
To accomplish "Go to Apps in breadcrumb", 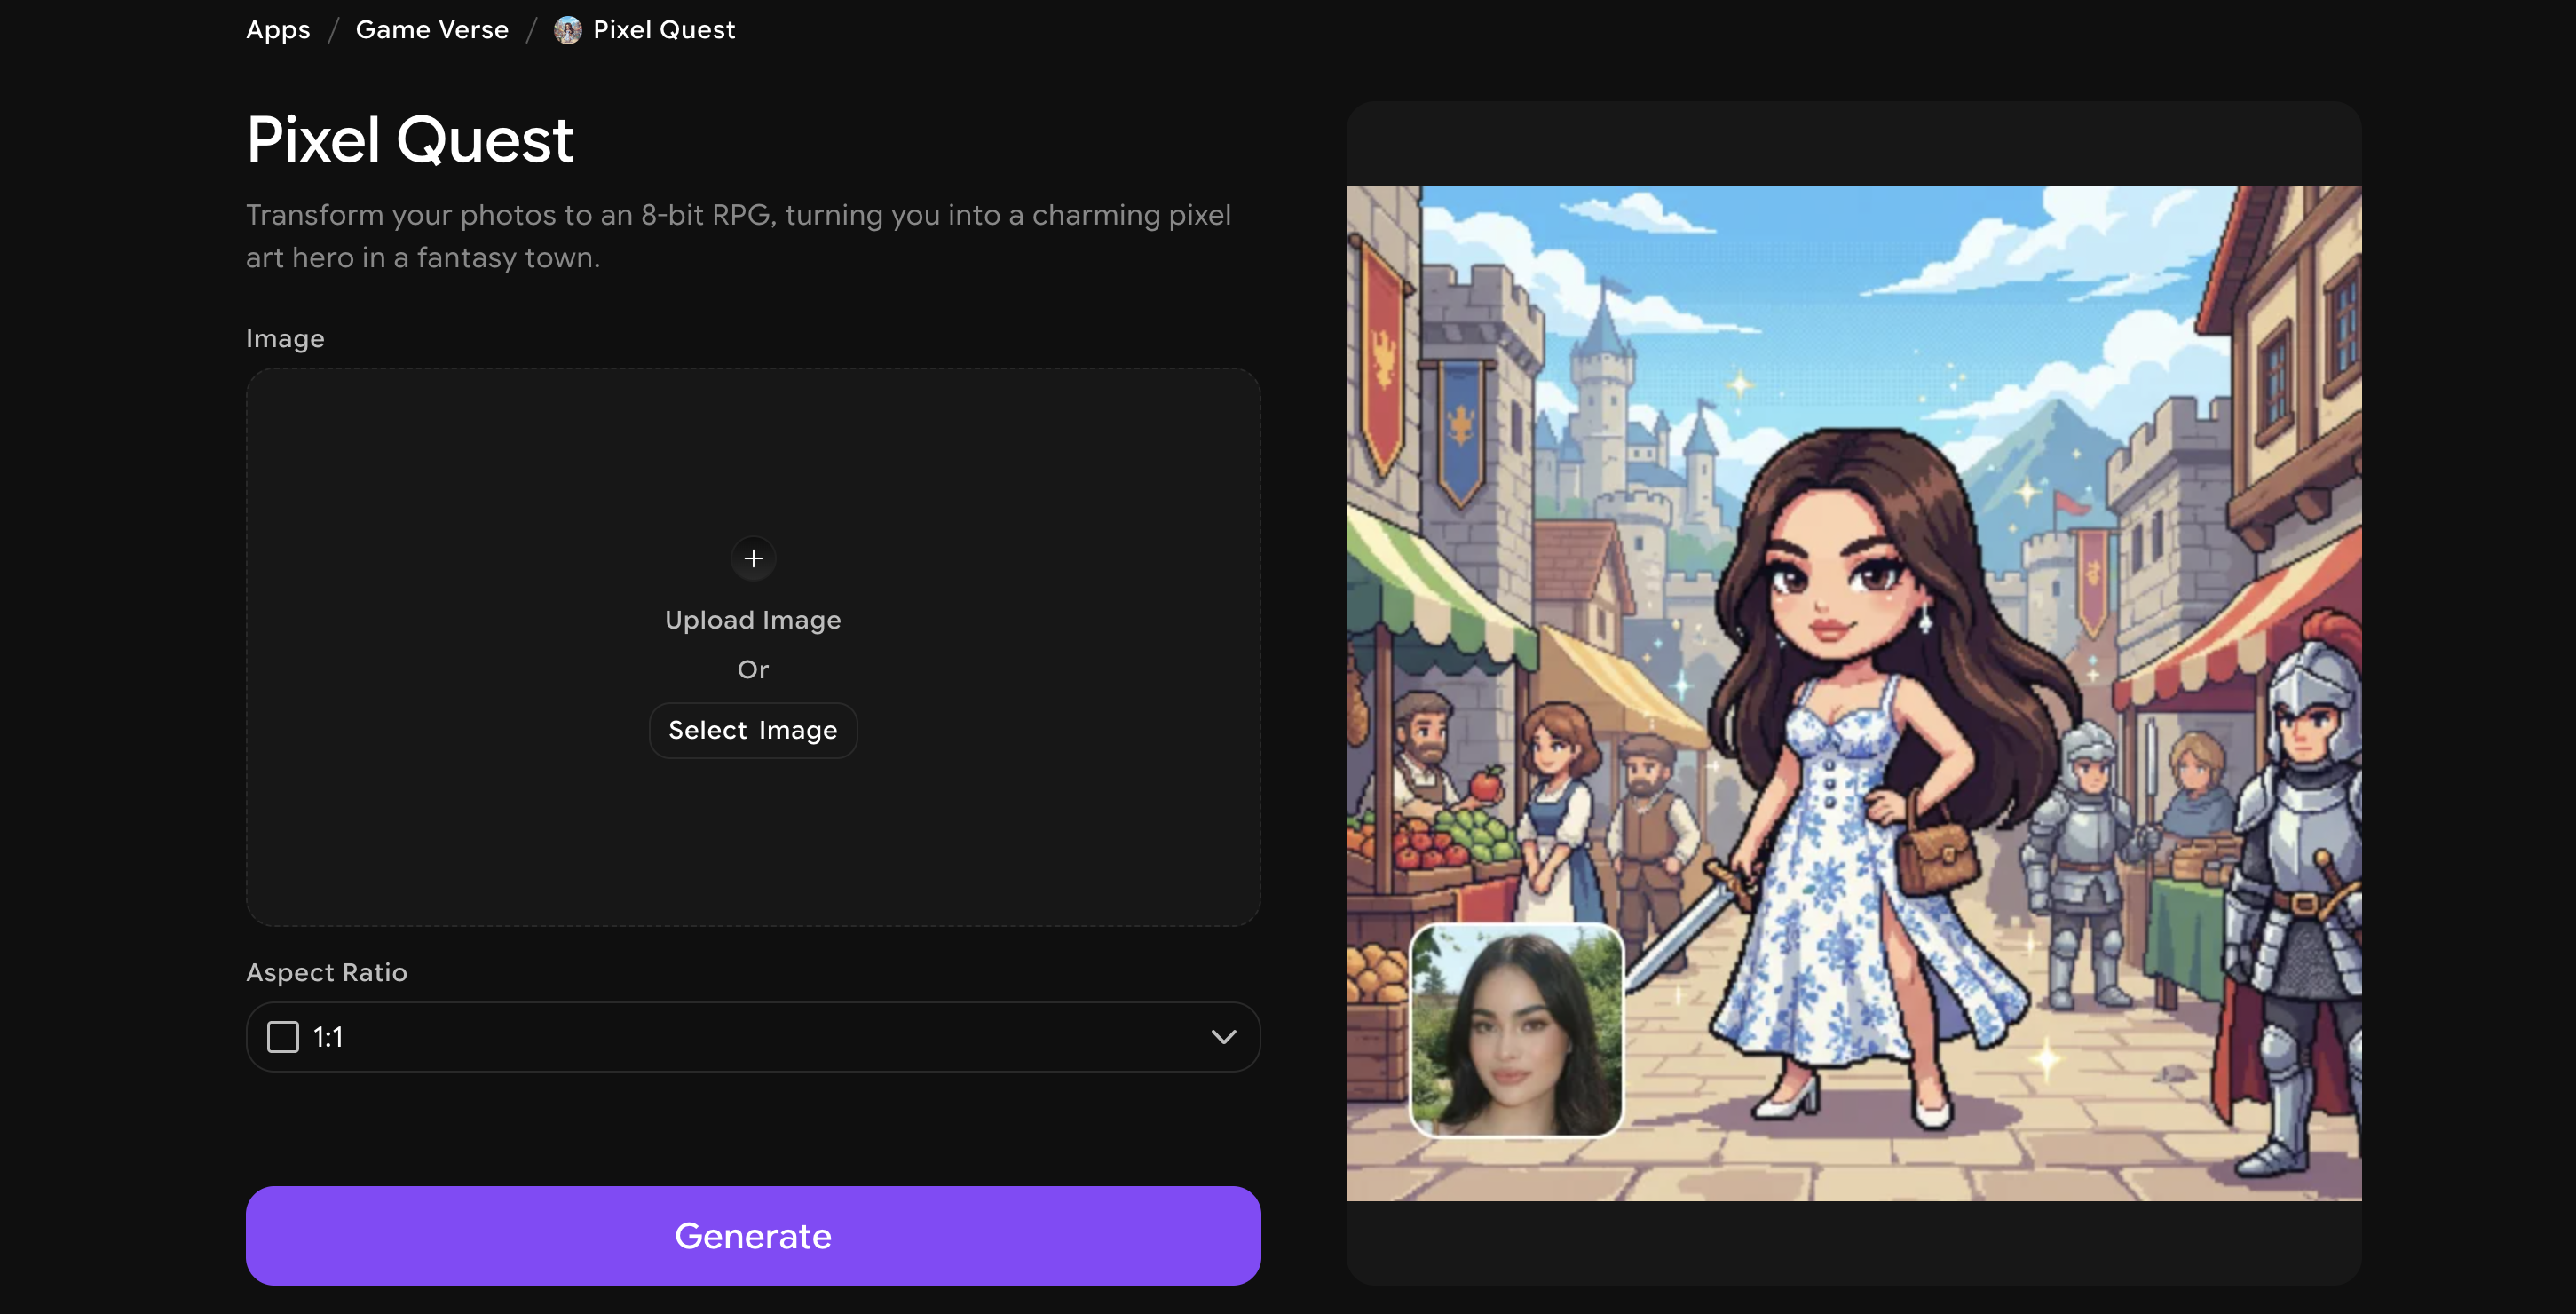I will [x=278, y=30].
